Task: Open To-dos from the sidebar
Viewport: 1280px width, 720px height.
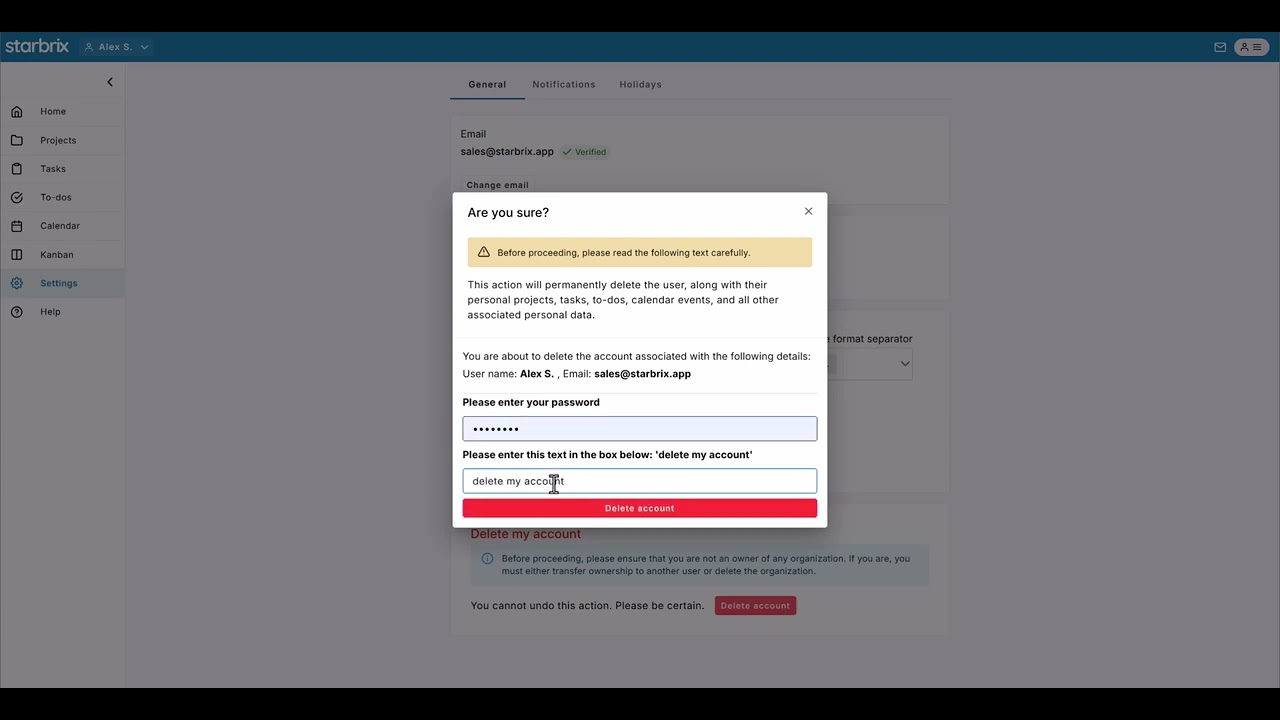Action: (56, 197)
